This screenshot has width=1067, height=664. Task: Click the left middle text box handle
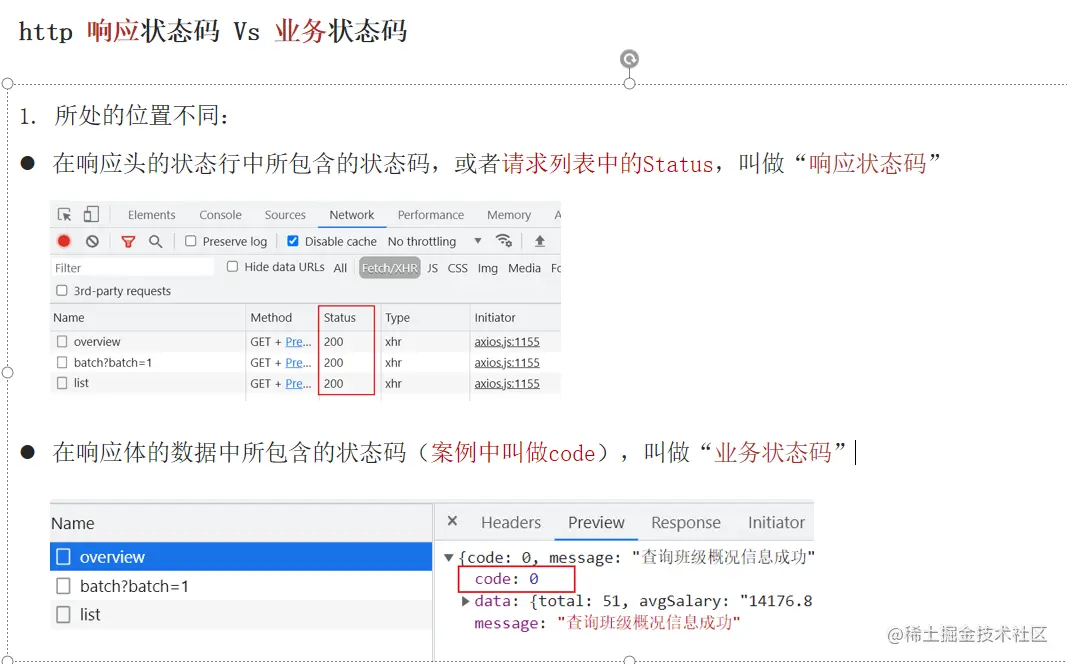7,372
